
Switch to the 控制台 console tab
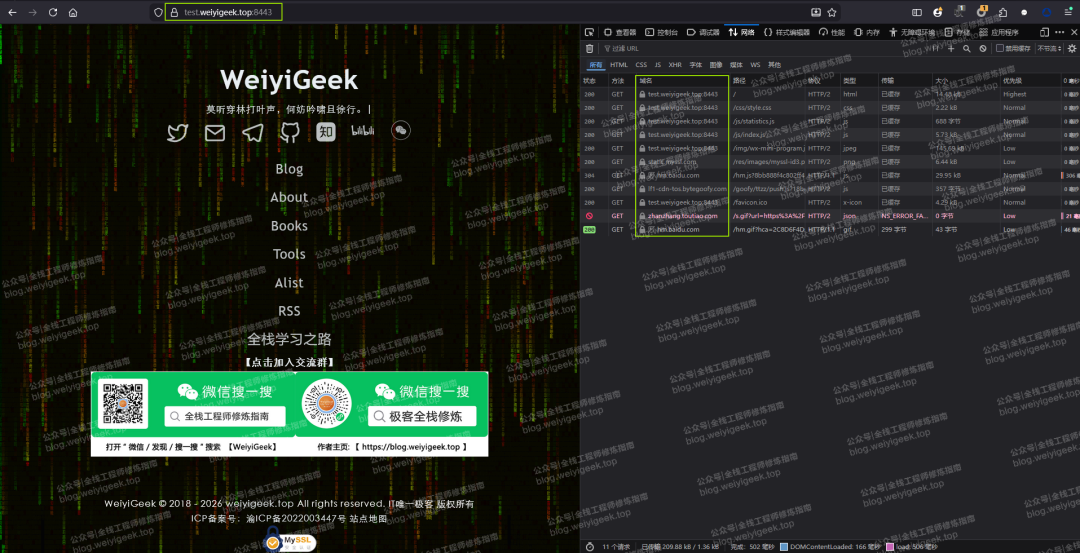(x=662, y=32)
